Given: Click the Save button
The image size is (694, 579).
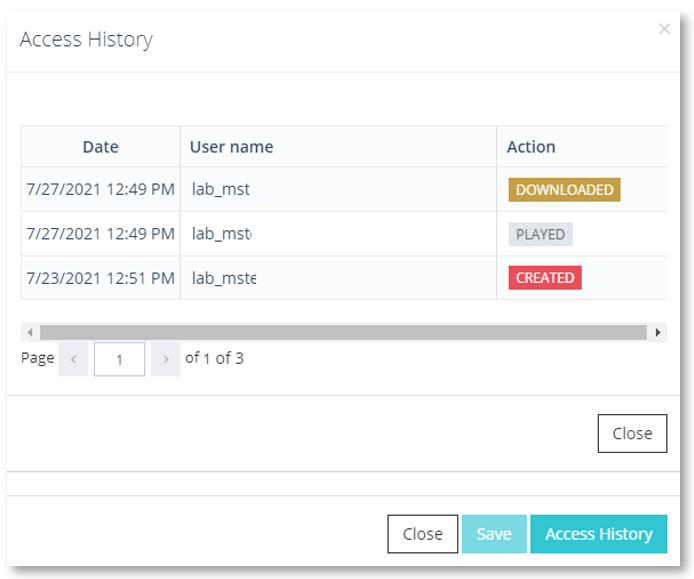Looking at the screenshot, I should (x=494, y=534).
